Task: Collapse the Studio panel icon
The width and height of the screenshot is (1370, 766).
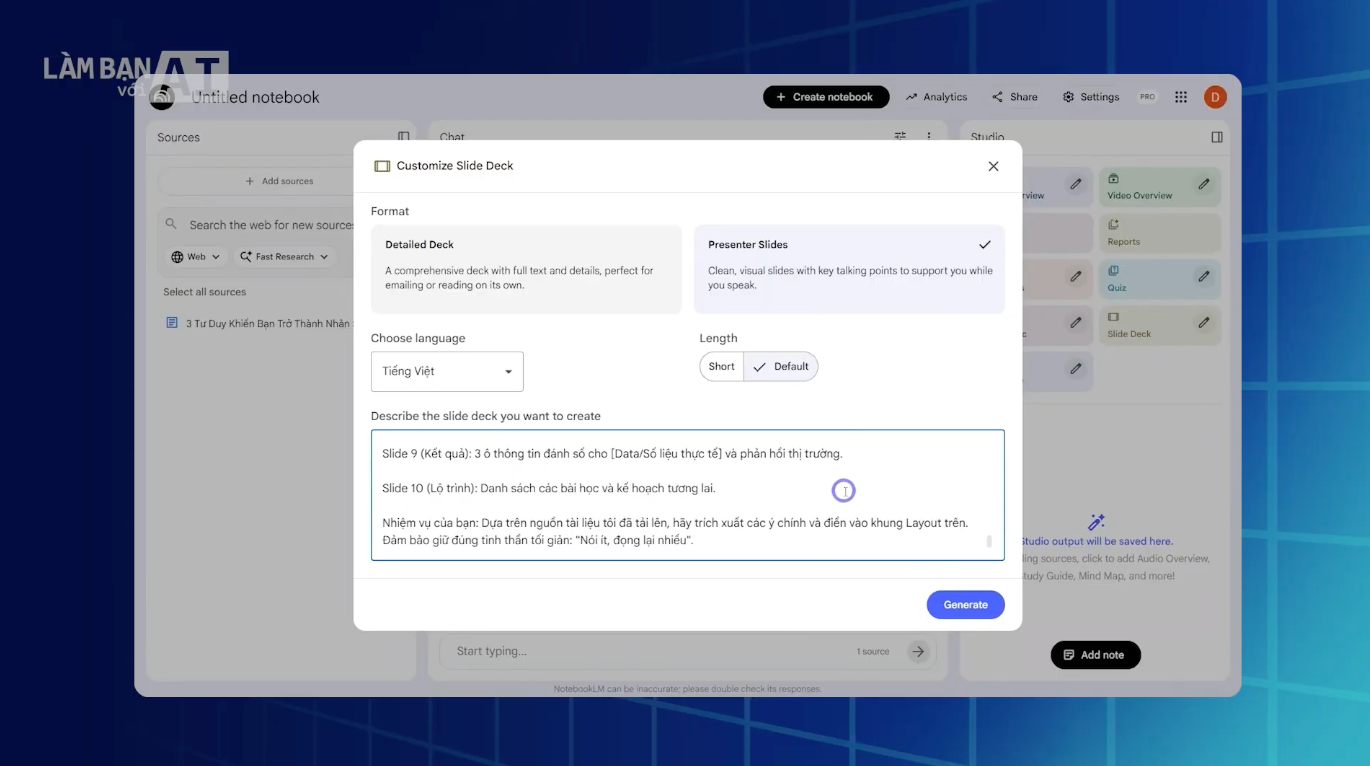Action: point(1217,137)
